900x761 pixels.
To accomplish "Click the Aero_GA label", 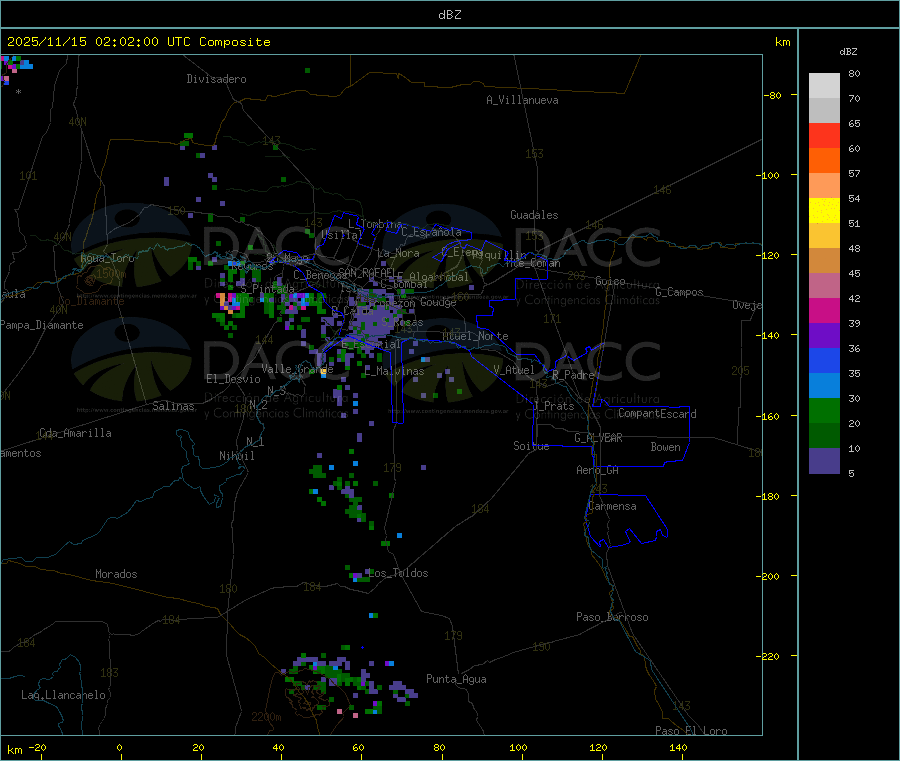I will click(x=598, y=470).
